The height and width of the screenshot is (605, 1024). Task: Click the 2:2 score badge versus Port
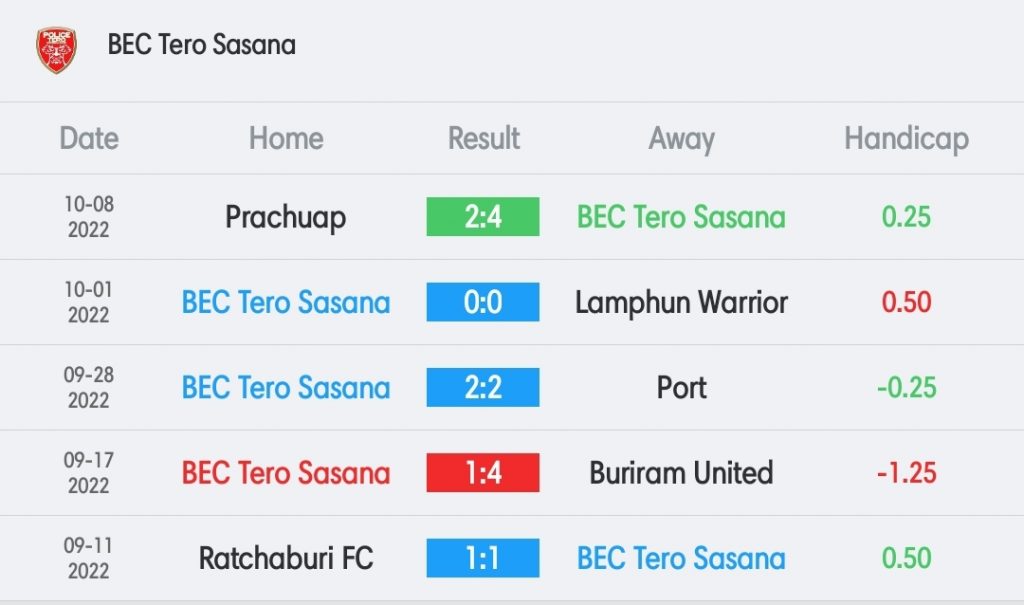point(483,387)
